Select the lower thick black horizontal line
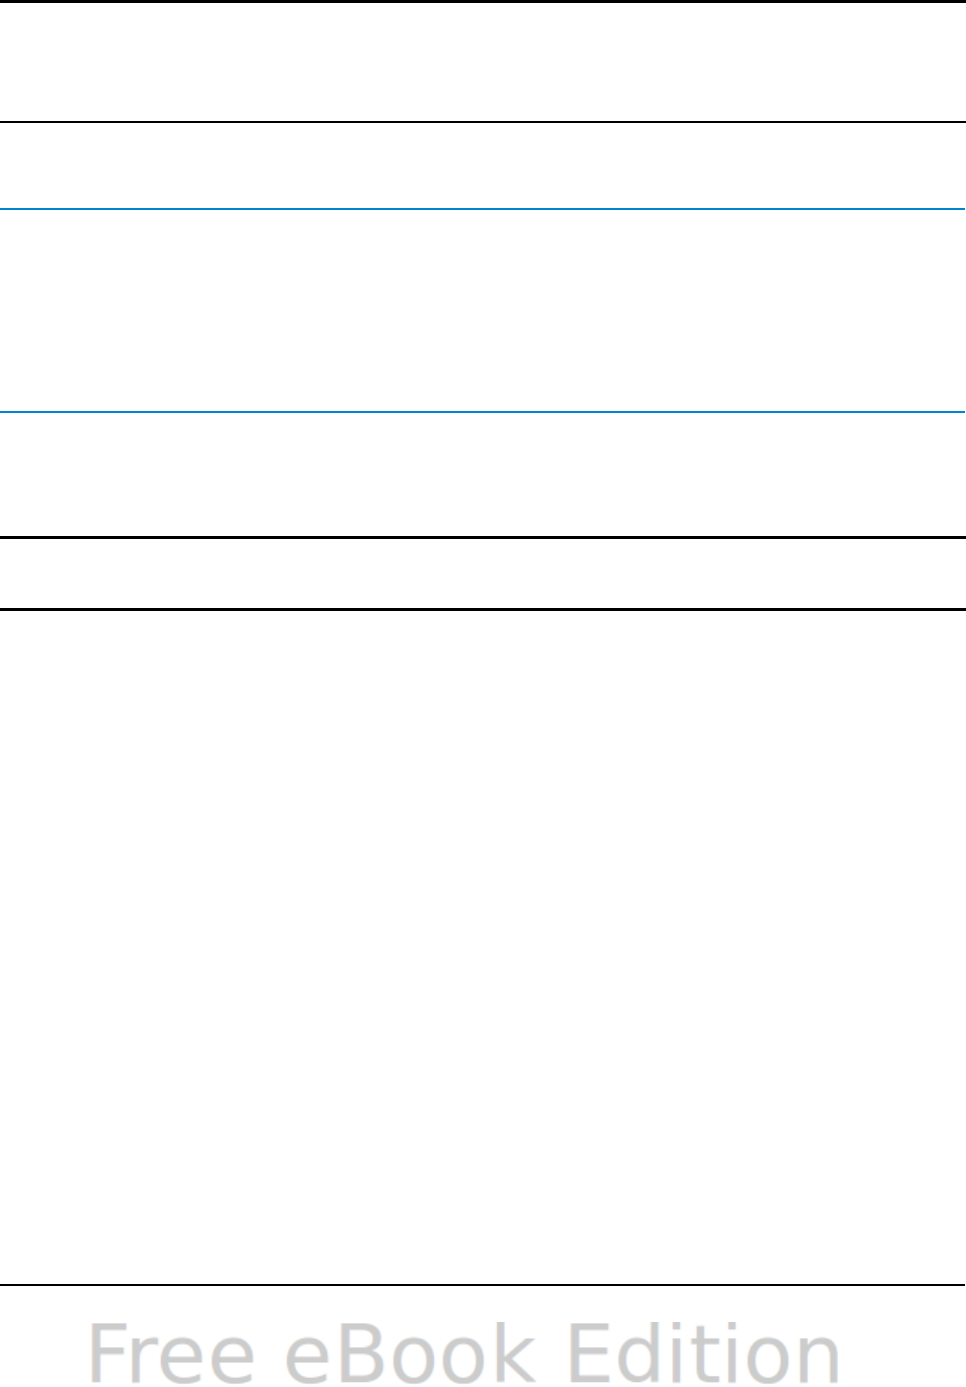 [x=483, y=609]
